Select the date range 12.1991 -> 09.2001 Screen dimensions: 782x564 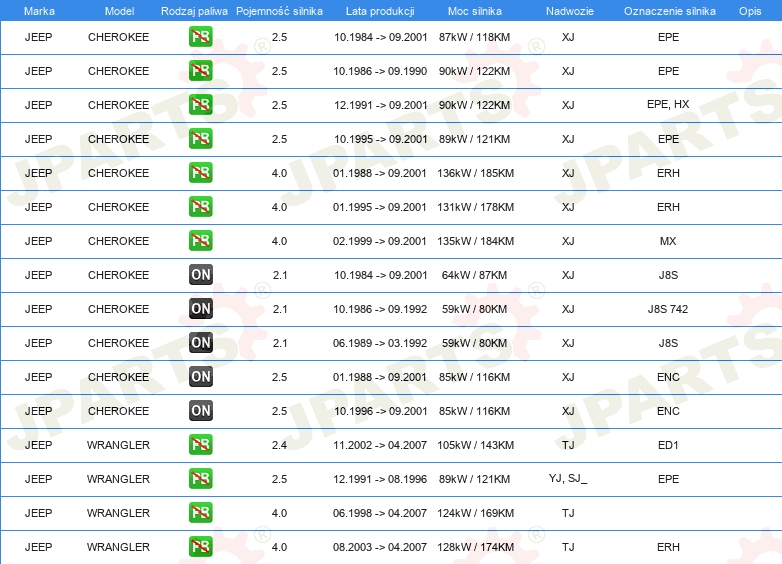381,105
